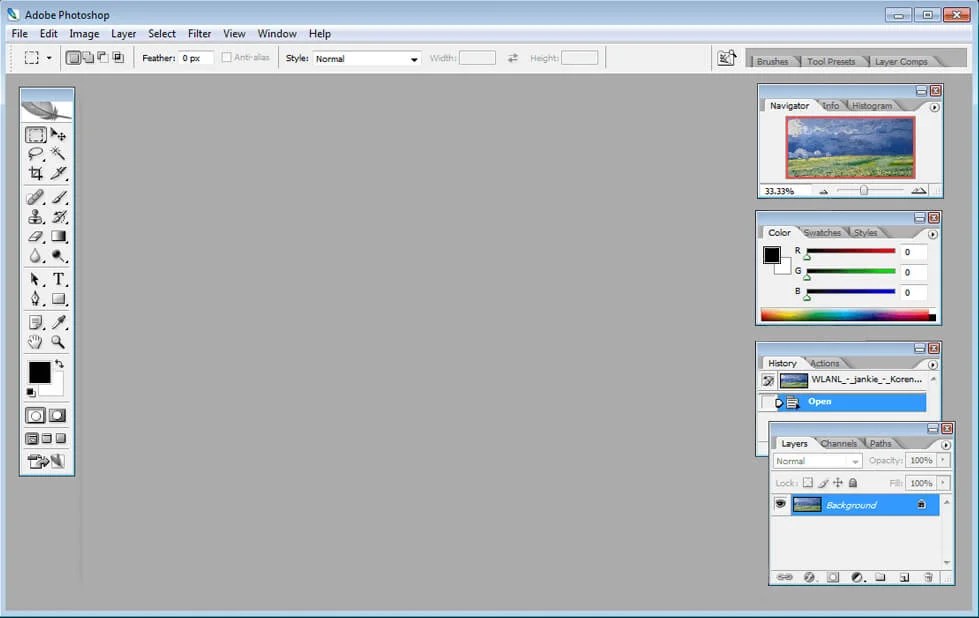
Task: Click the Create new layer icon
Action: (904, 576)
